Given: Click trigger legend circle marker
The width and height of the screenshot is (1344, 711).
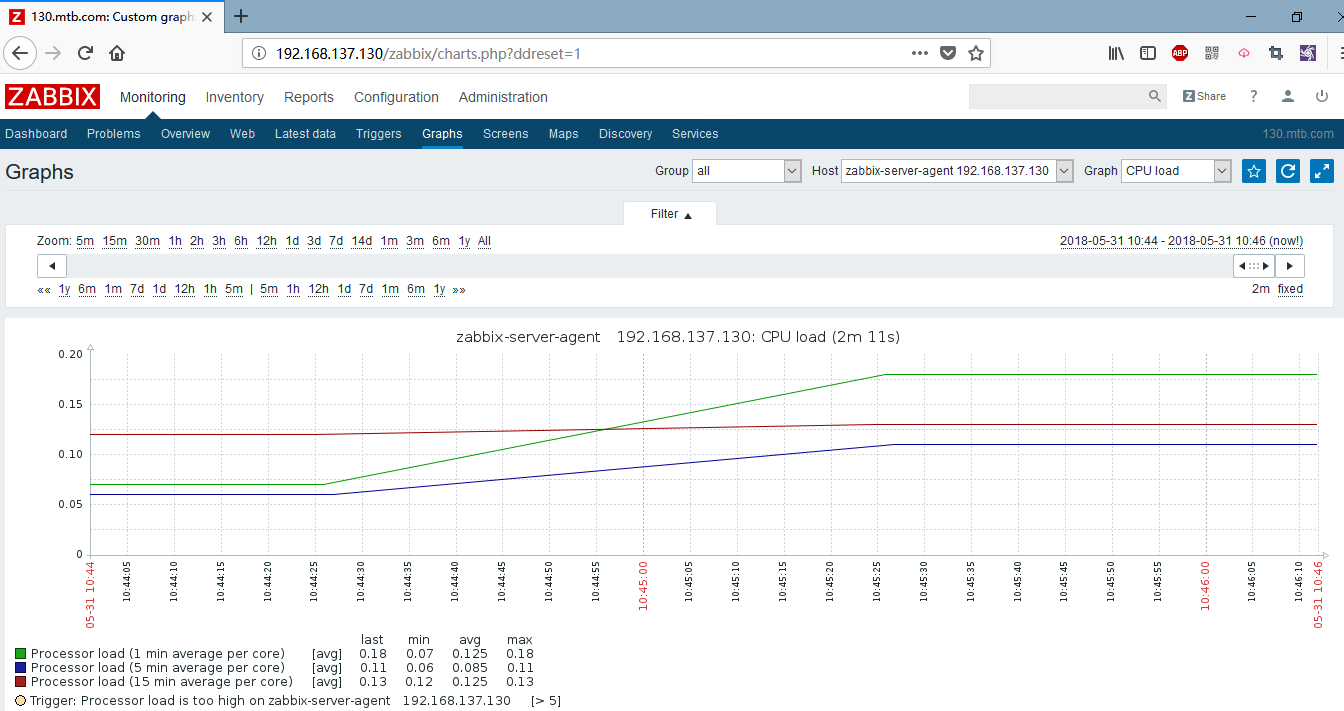Looking at the screenshot, I should tap(21, 701).
